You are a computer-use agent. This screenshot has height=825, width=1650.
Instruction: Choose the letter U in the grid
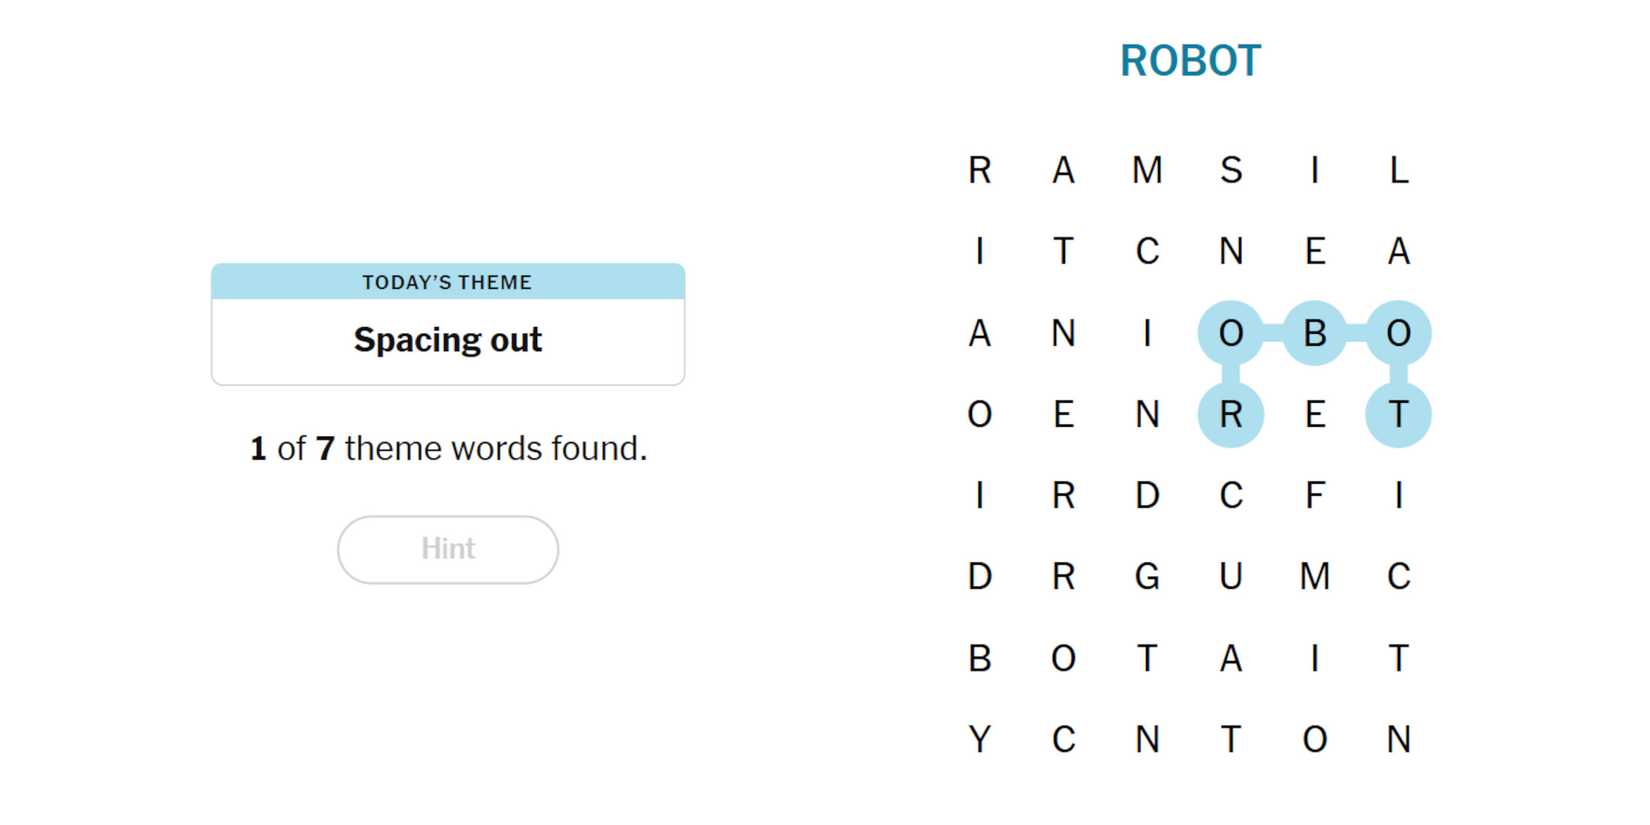pos(1230,577)
